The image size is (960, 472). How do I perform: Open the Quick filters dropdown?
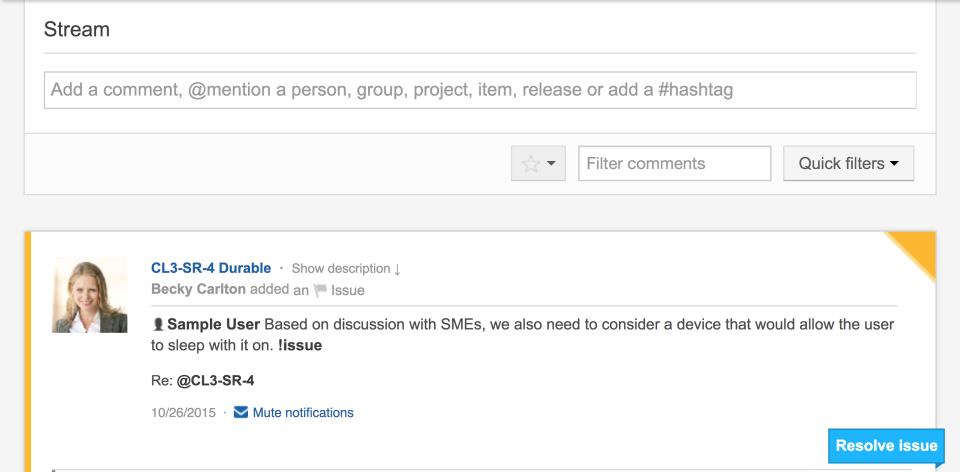point(848,164)
